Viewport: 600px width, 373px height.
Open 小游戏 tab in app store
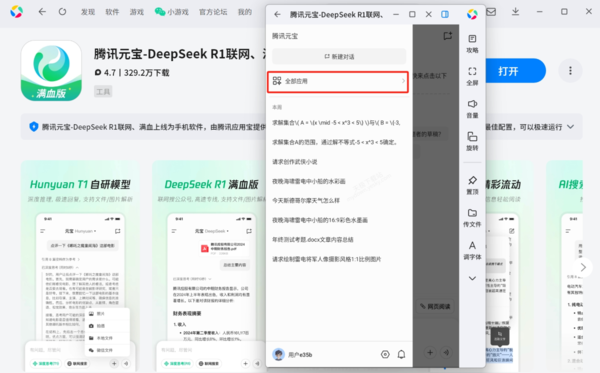click(171, 12)
